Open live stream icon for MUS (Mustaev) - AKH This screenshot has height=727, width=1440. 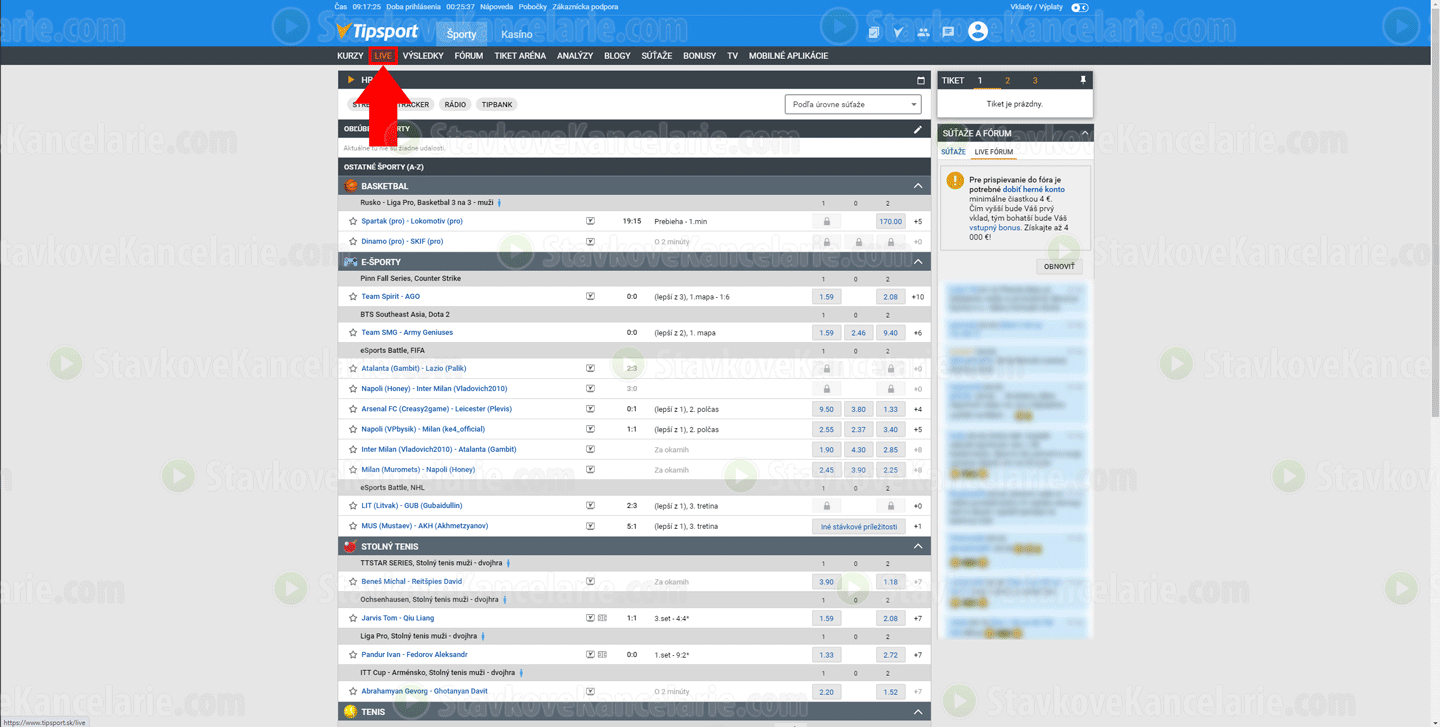pyautogui.click(x=590, y=525)
